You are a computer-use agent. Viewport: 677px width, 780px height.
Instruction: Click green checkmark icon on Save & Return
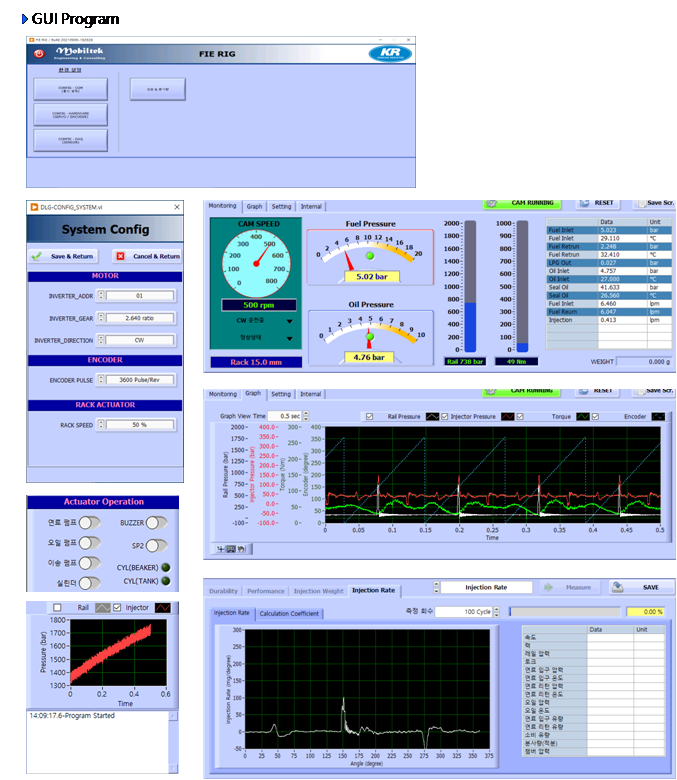coord(36,256)
